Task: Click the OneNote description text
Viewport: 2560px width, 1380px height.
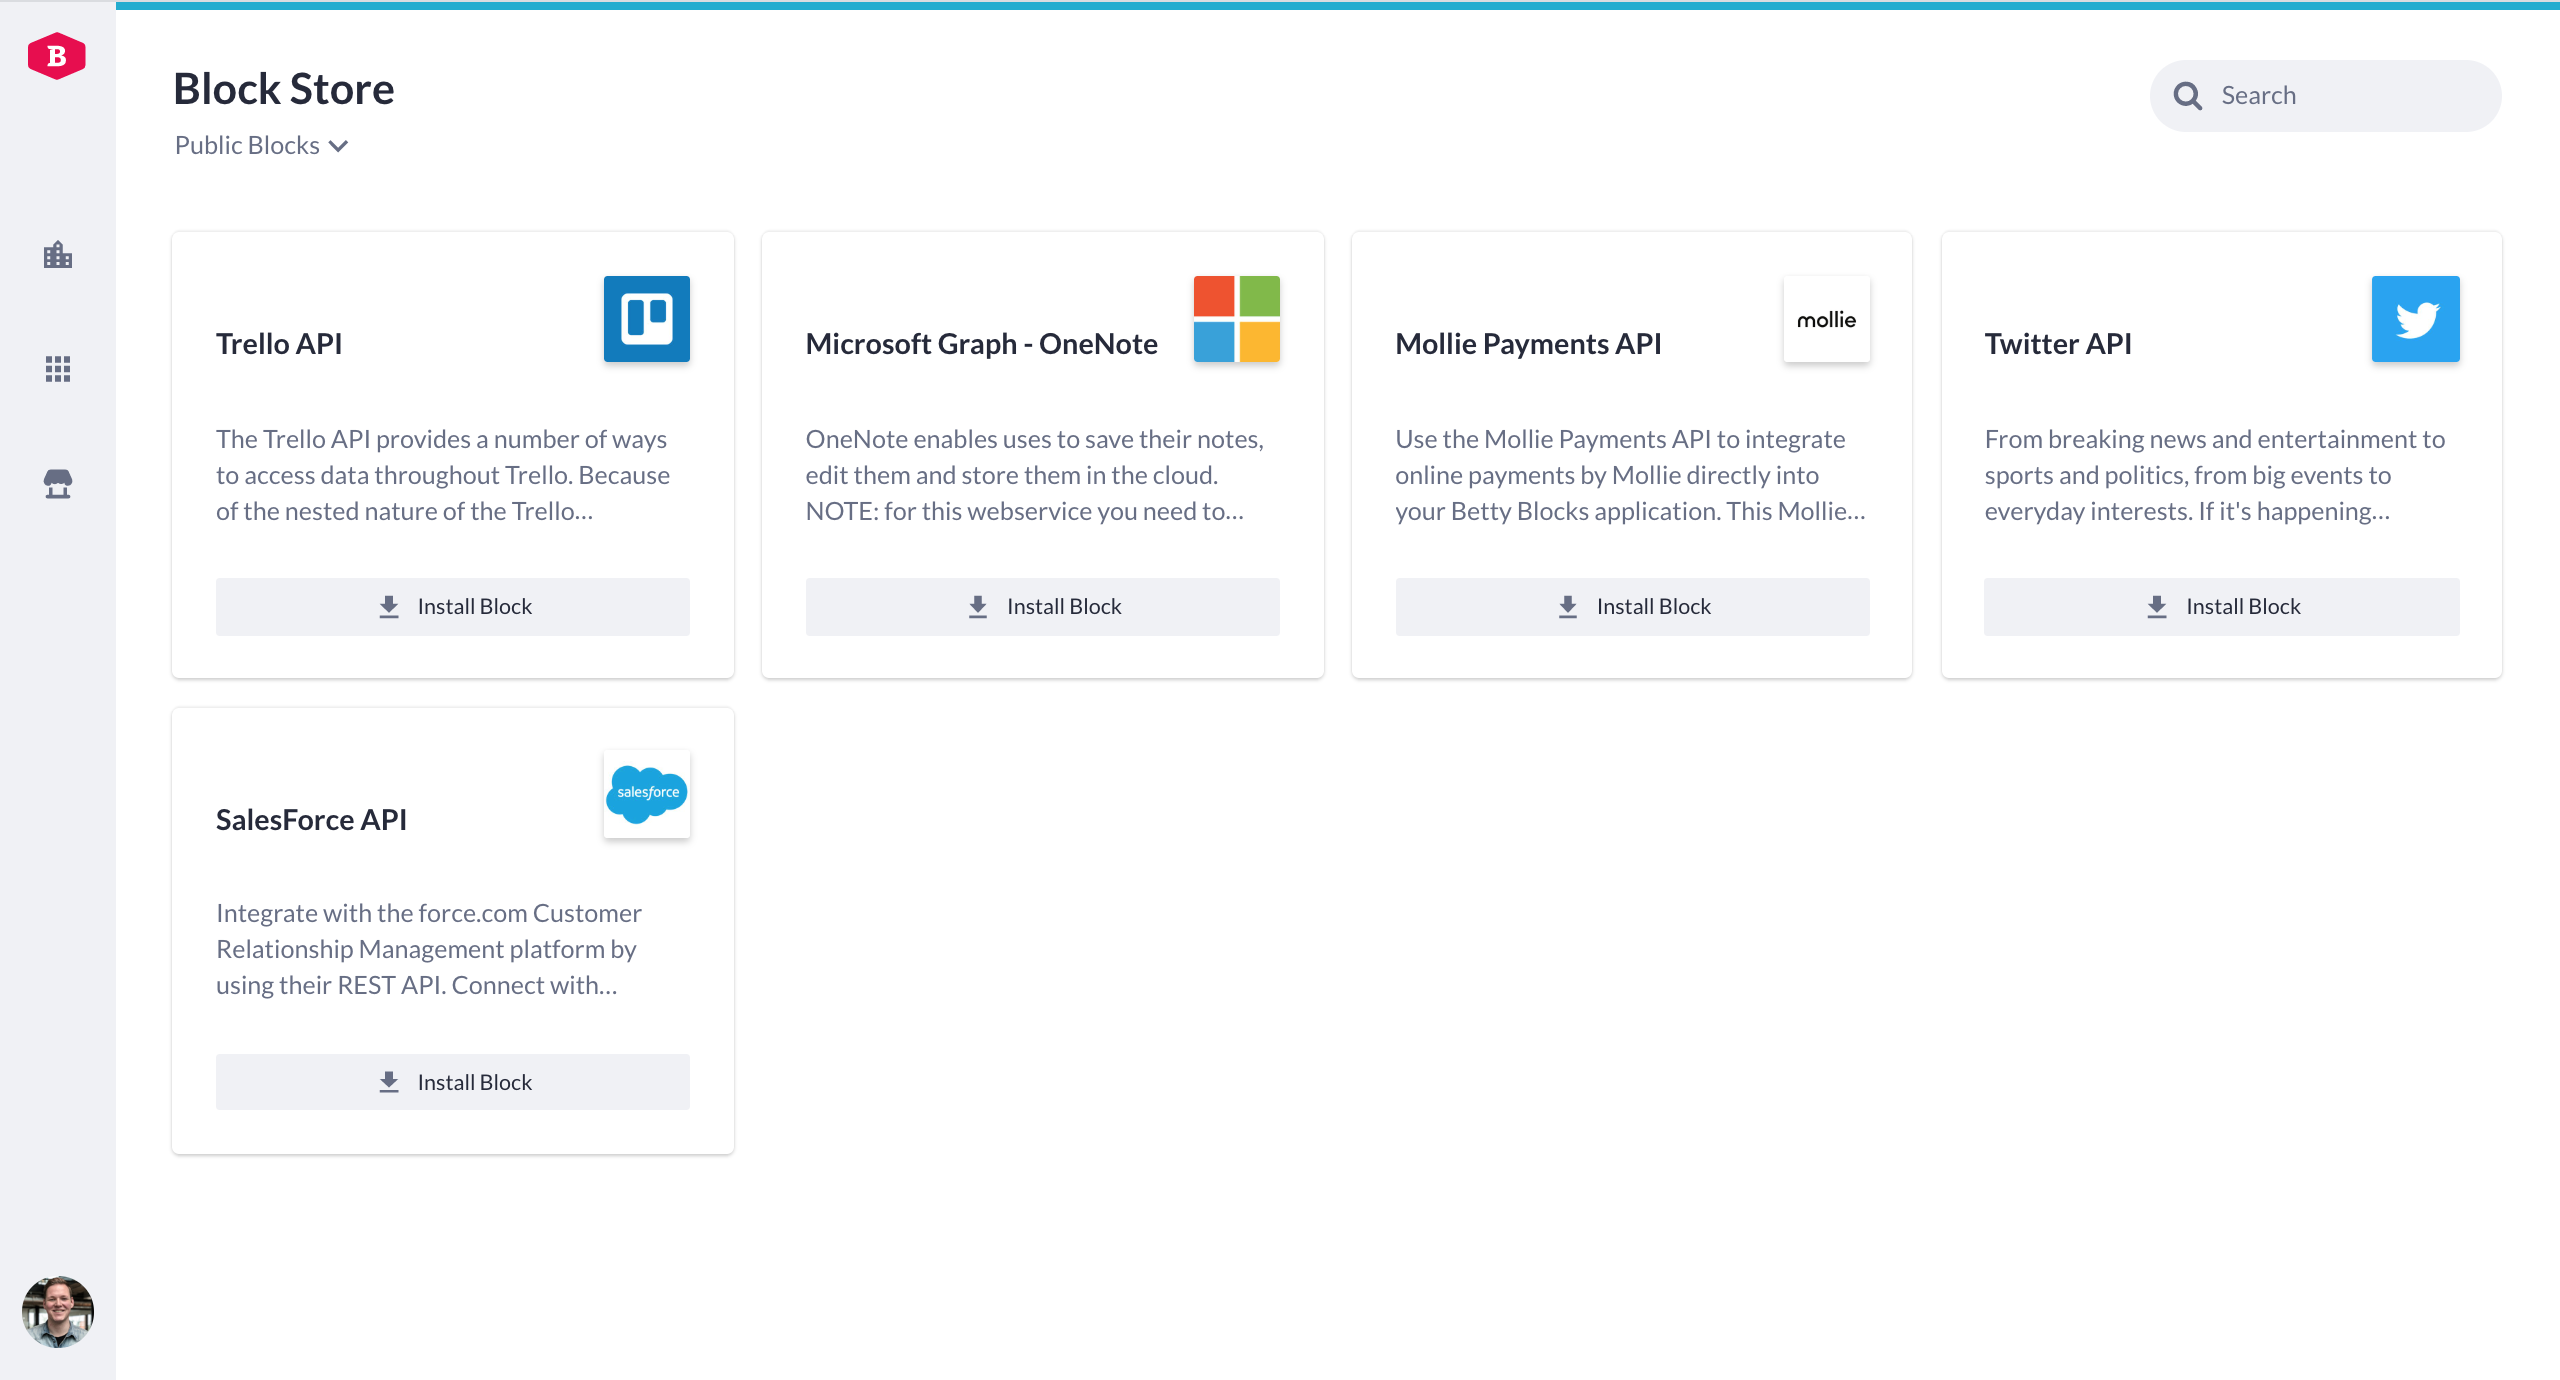Action: coord(1035,475)
